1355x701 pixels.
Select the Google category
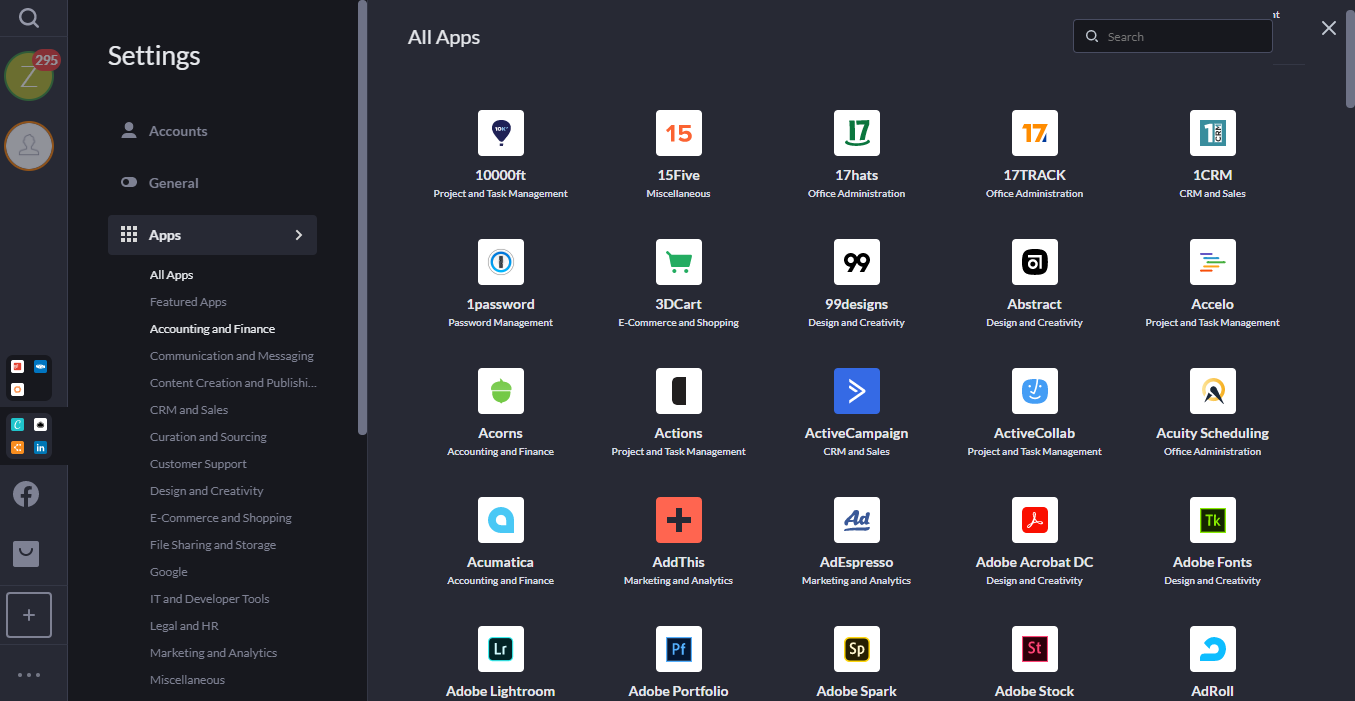[x=169, y=572]
